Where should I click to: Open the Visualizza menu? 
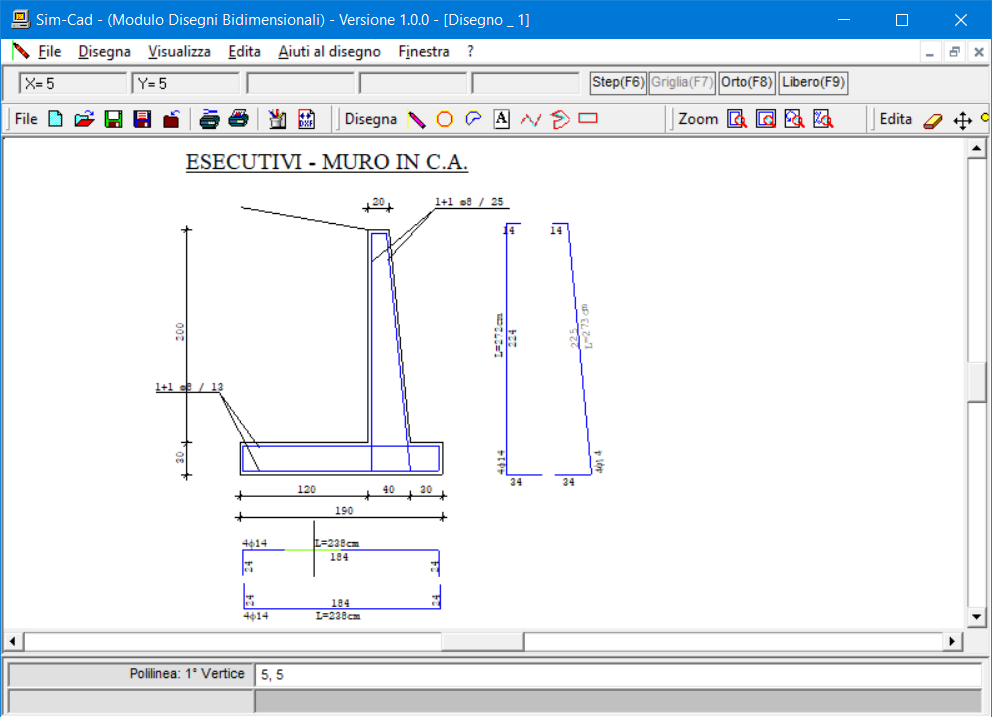tap(179, 51)
